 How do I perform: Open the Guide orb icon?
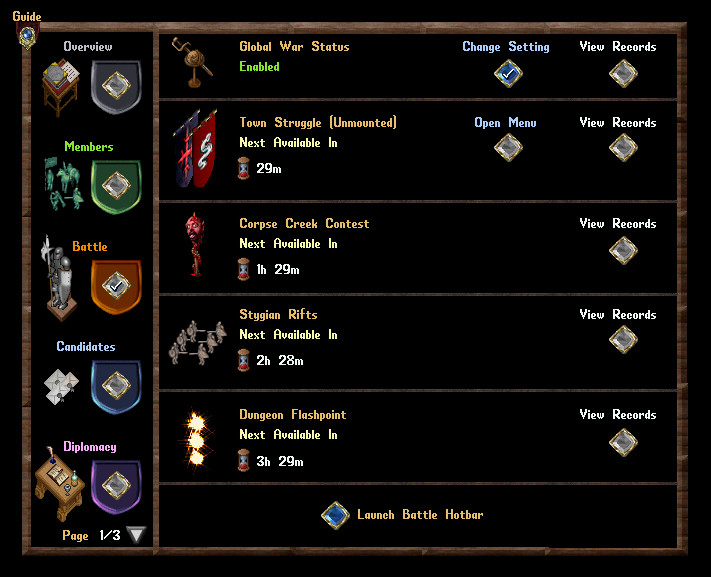(27, 35)
